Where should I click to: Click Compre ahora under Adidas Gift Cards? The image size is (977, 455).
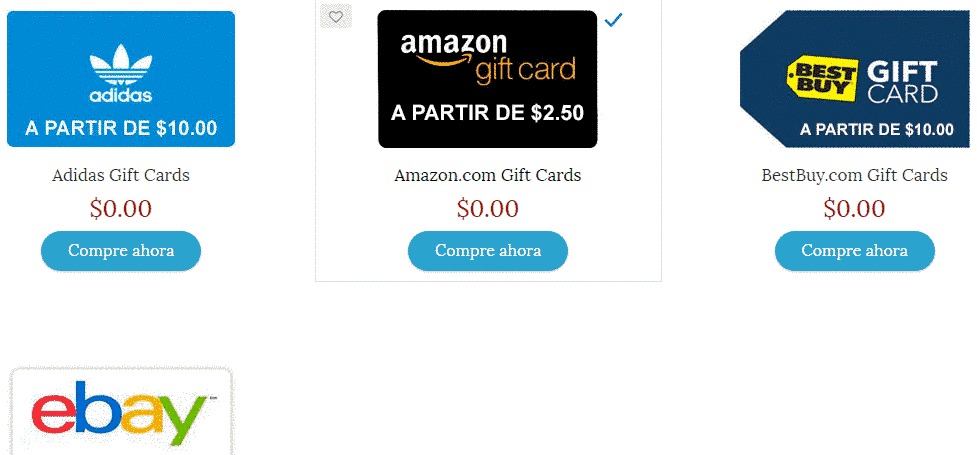pos(121,251)
